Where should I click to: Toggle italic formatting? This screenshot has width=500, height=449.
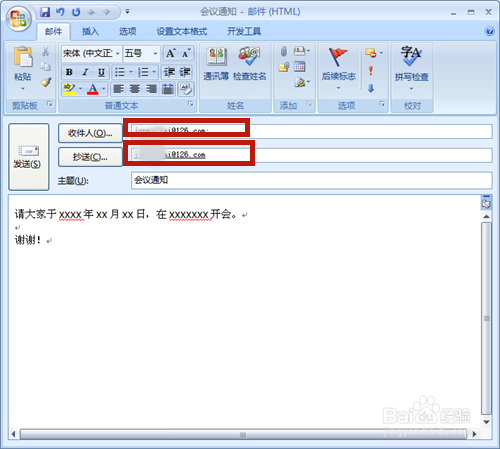(x=85, y=72)
